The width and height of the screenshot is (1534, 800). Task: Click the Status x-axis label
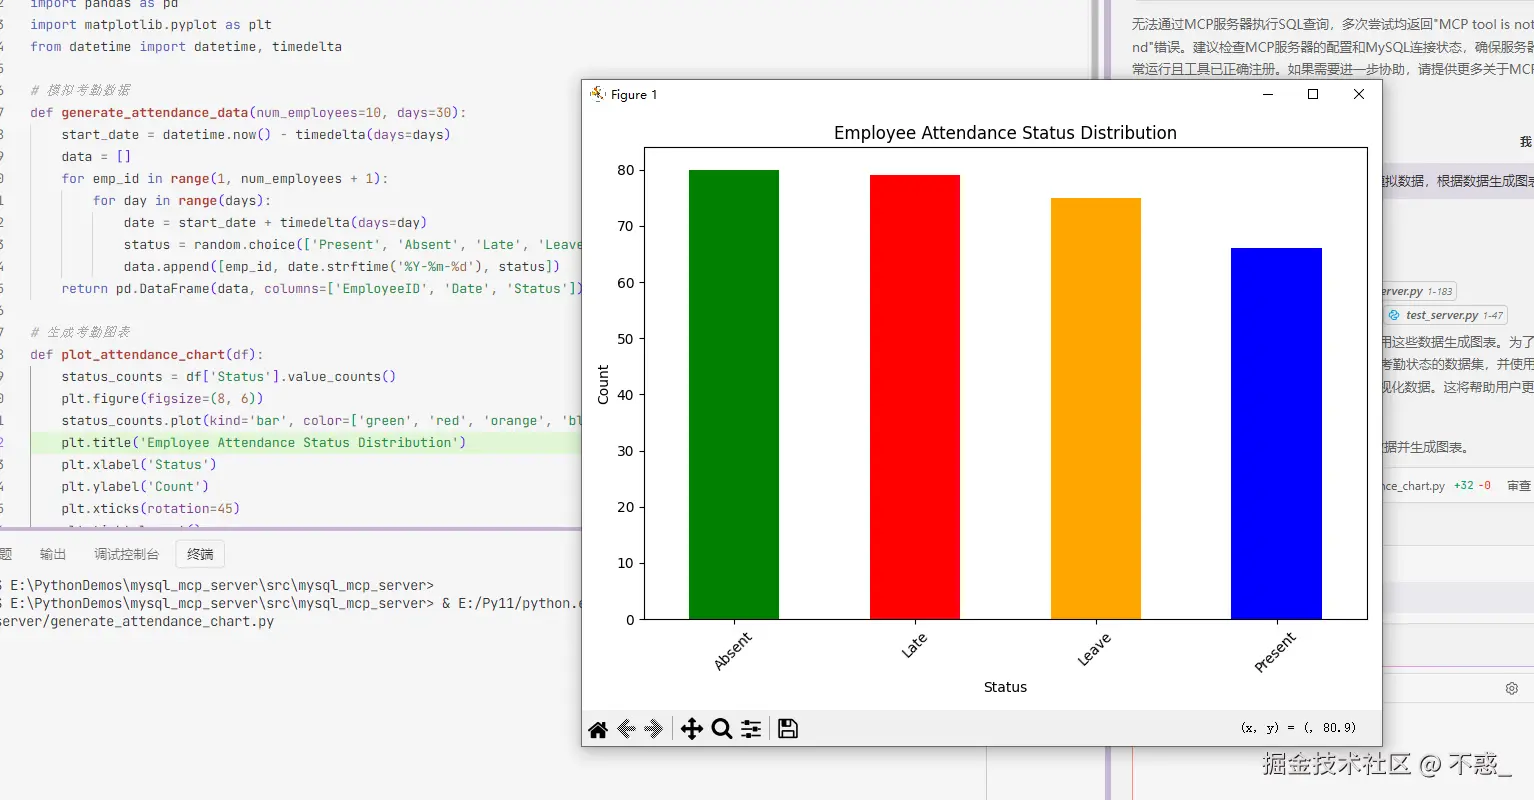tap(1005, 687)
